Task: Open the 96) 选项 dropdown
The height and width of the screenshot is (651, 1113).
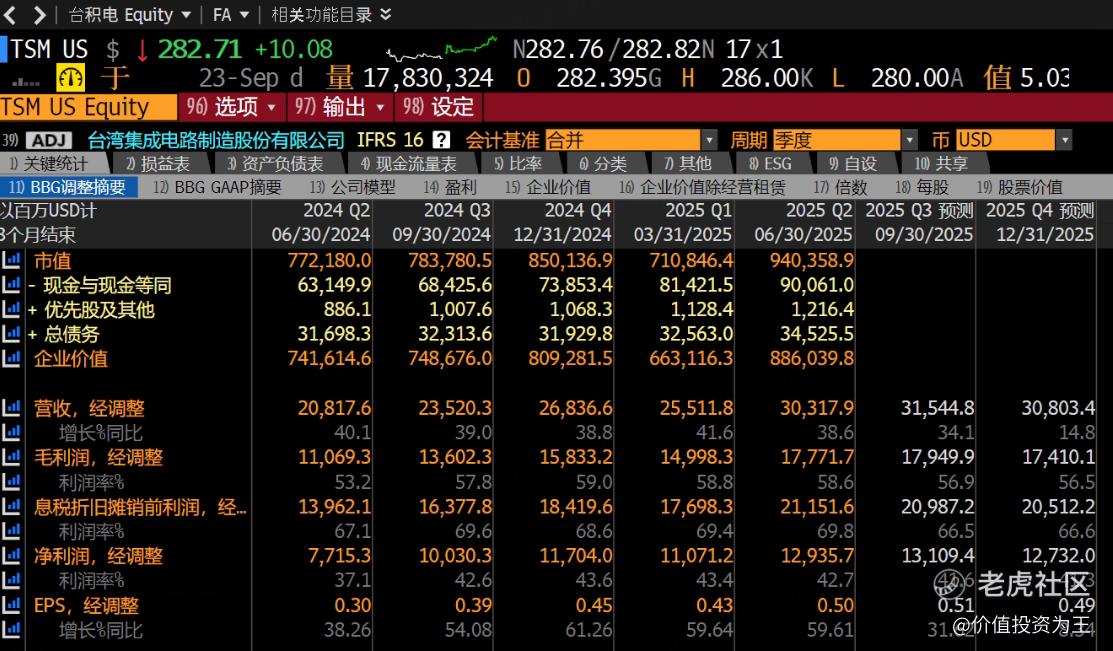Action: point(232,107)
